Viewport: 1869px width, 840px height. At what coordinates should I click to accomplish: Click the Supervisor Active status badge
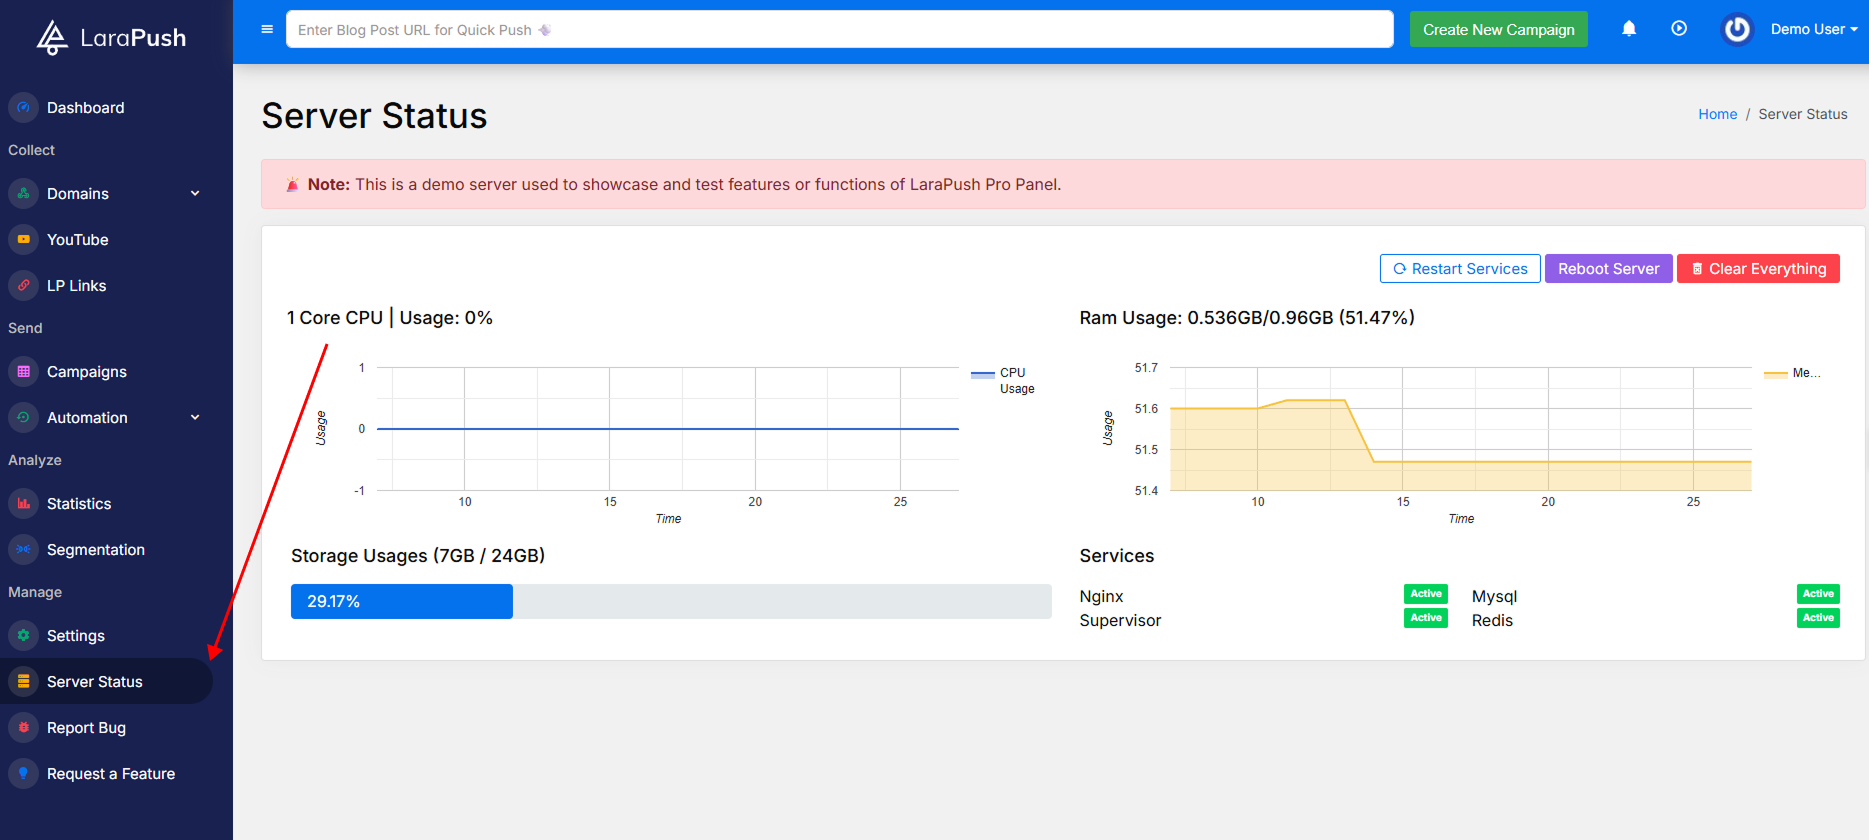tap(1425, 618)
